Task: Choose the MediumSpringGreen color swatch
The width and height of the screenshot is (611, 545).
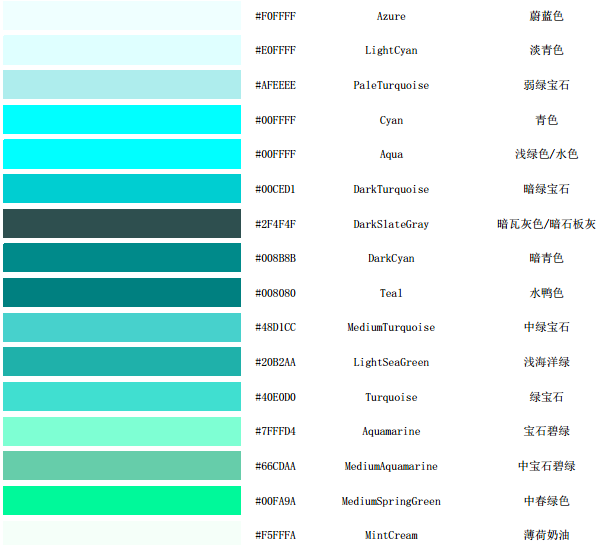Action: click(122, 500)
